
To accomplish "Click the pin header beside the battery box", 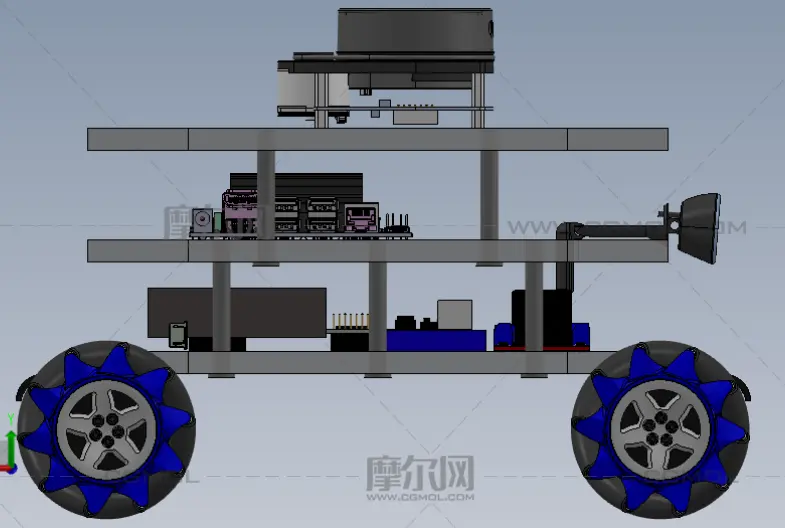I will [349, 320].
